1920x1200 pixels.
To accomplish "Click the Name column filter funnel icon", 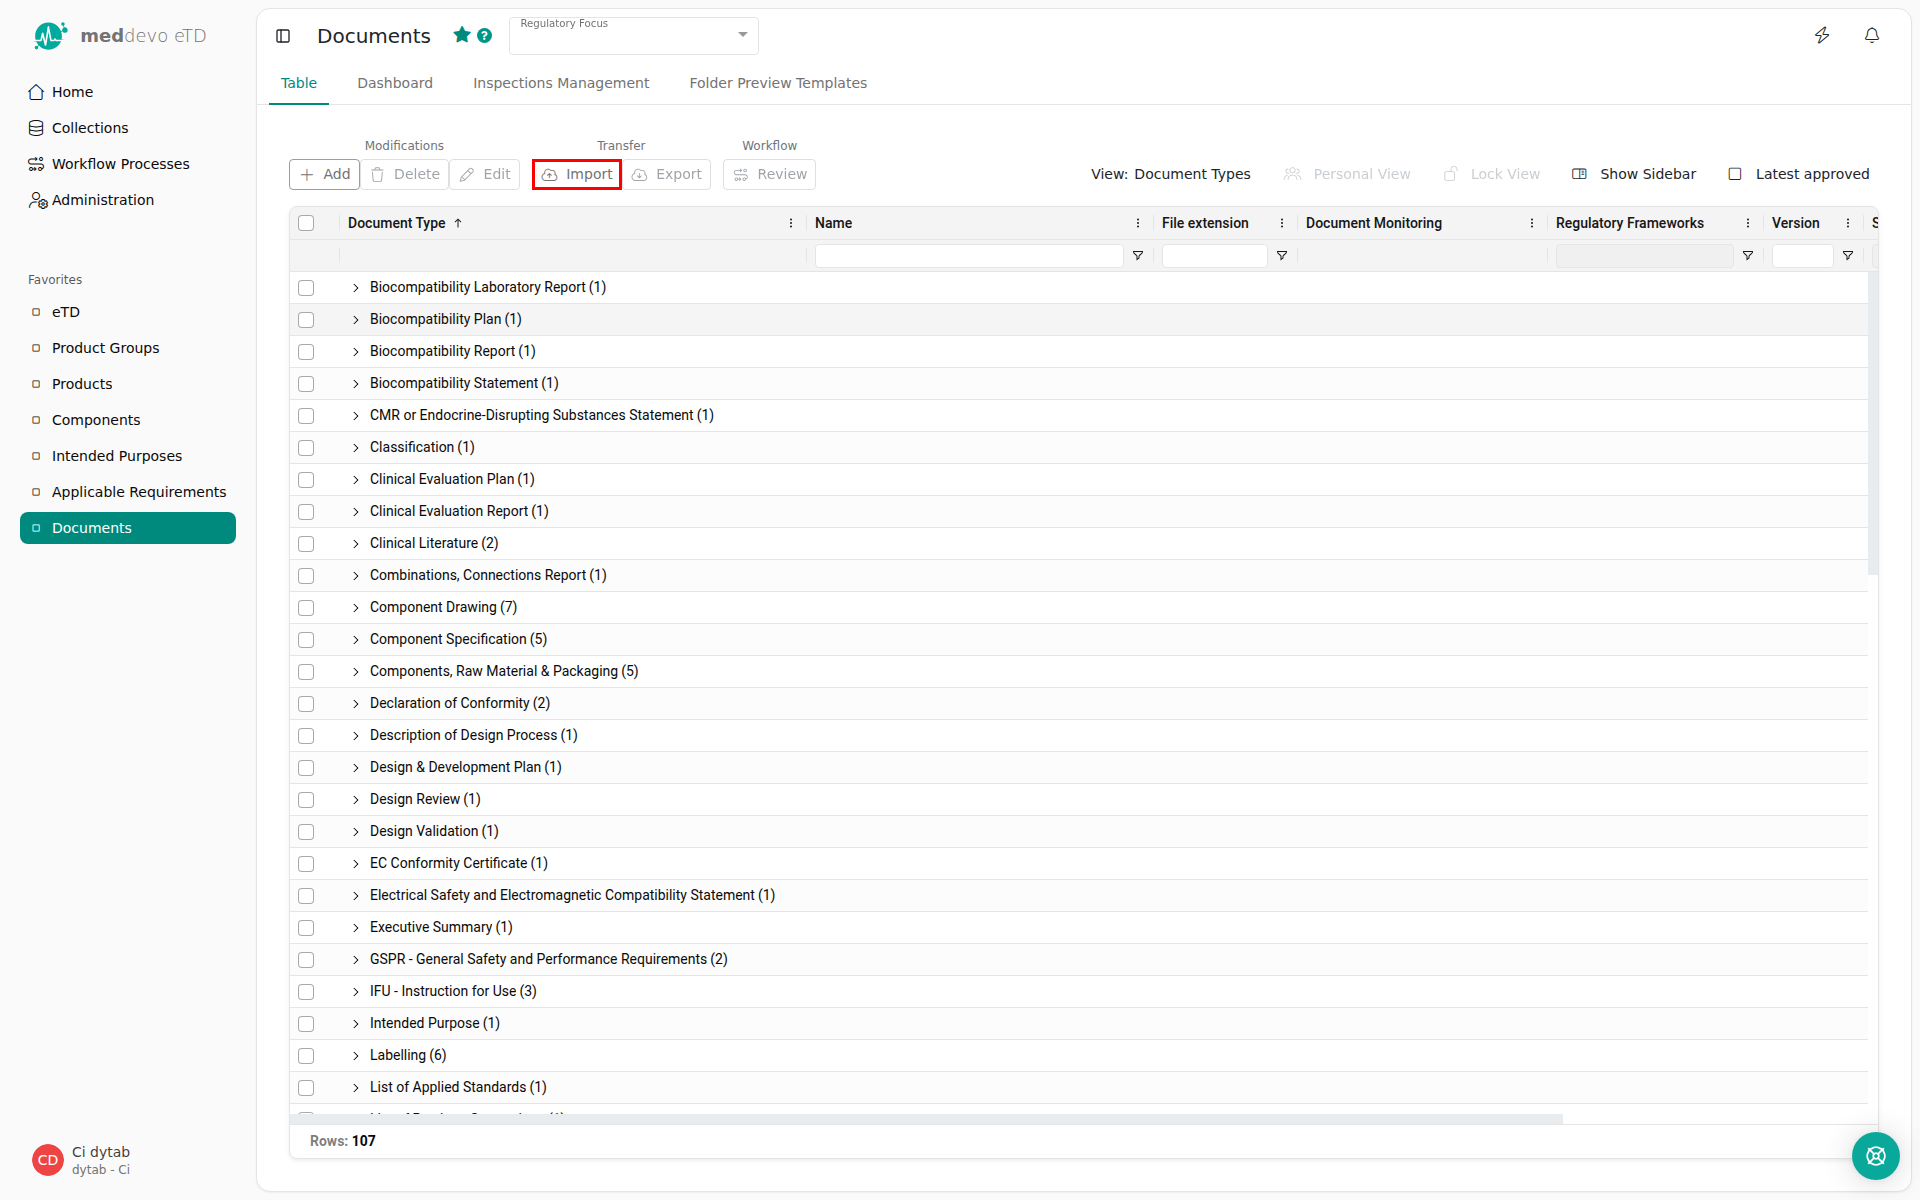I will [x=1138, y=256].
